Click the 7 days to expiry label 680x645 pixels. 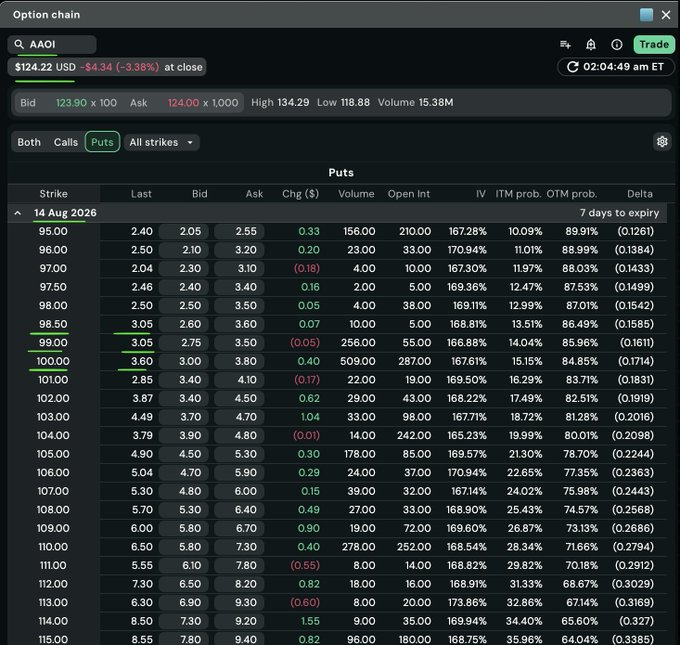[619, 213]
